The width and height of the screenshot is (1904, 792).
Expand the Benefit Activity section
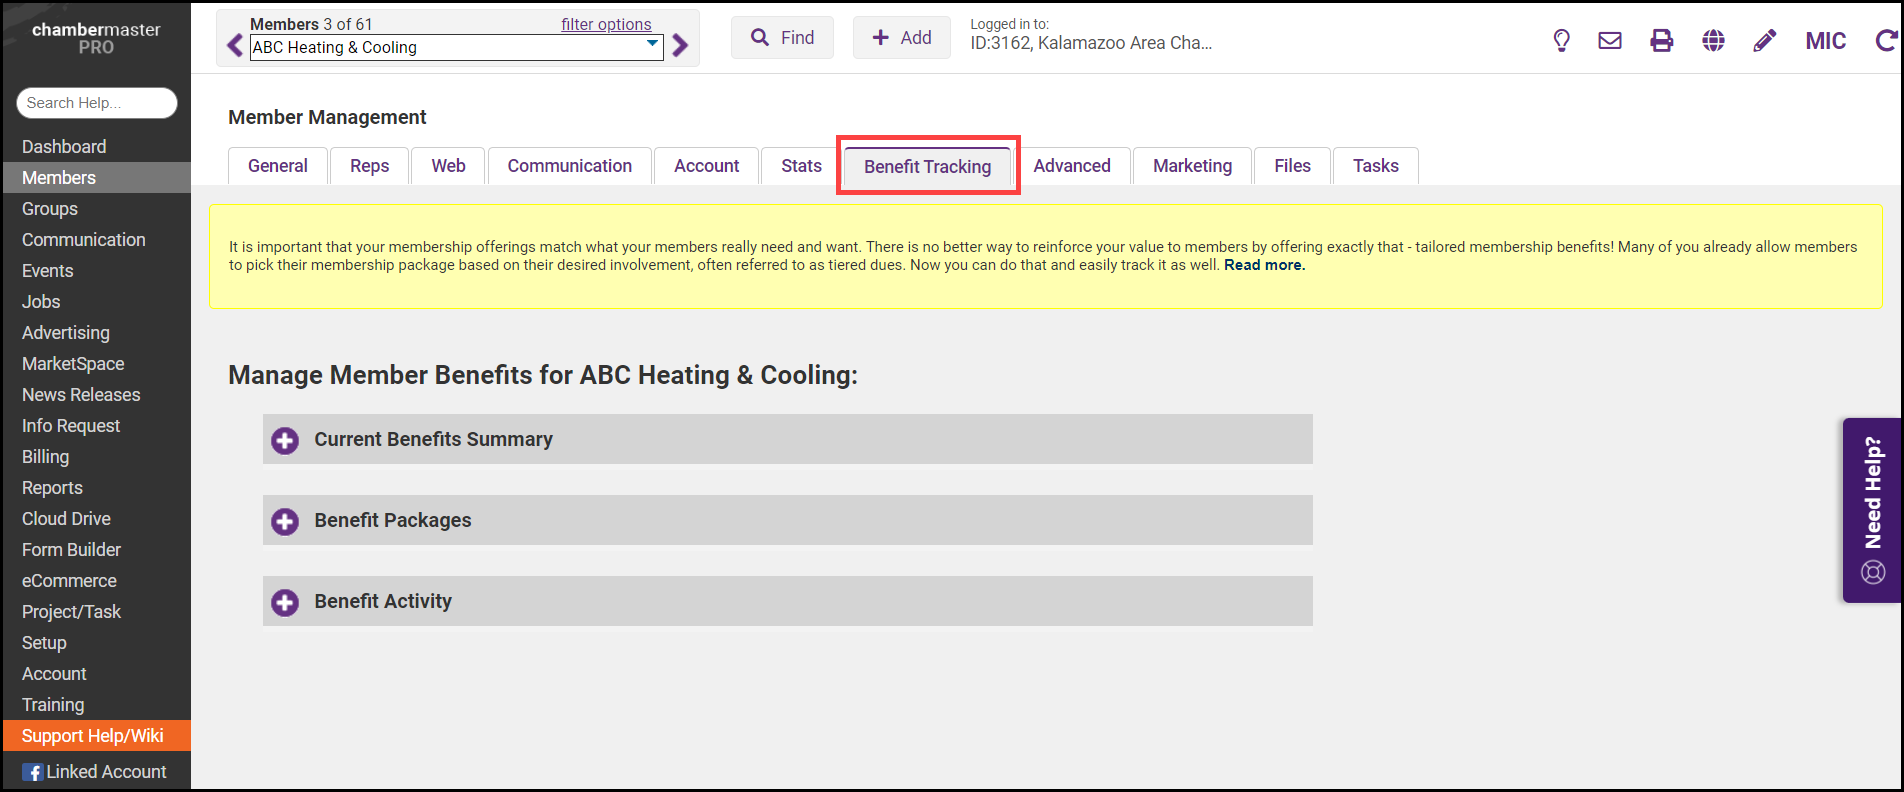(x=285, y=603)
